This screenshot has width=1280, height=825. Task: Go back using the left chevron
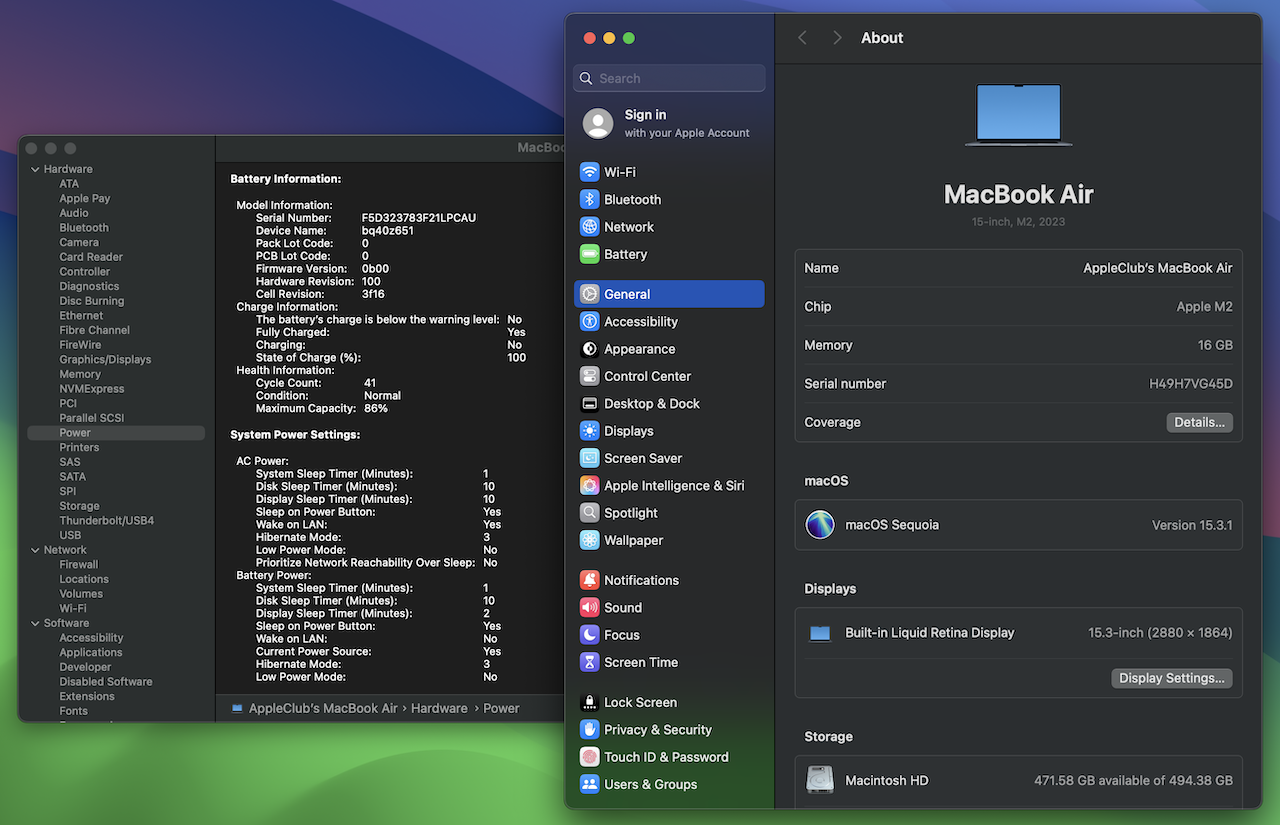(x=802, y=38)
